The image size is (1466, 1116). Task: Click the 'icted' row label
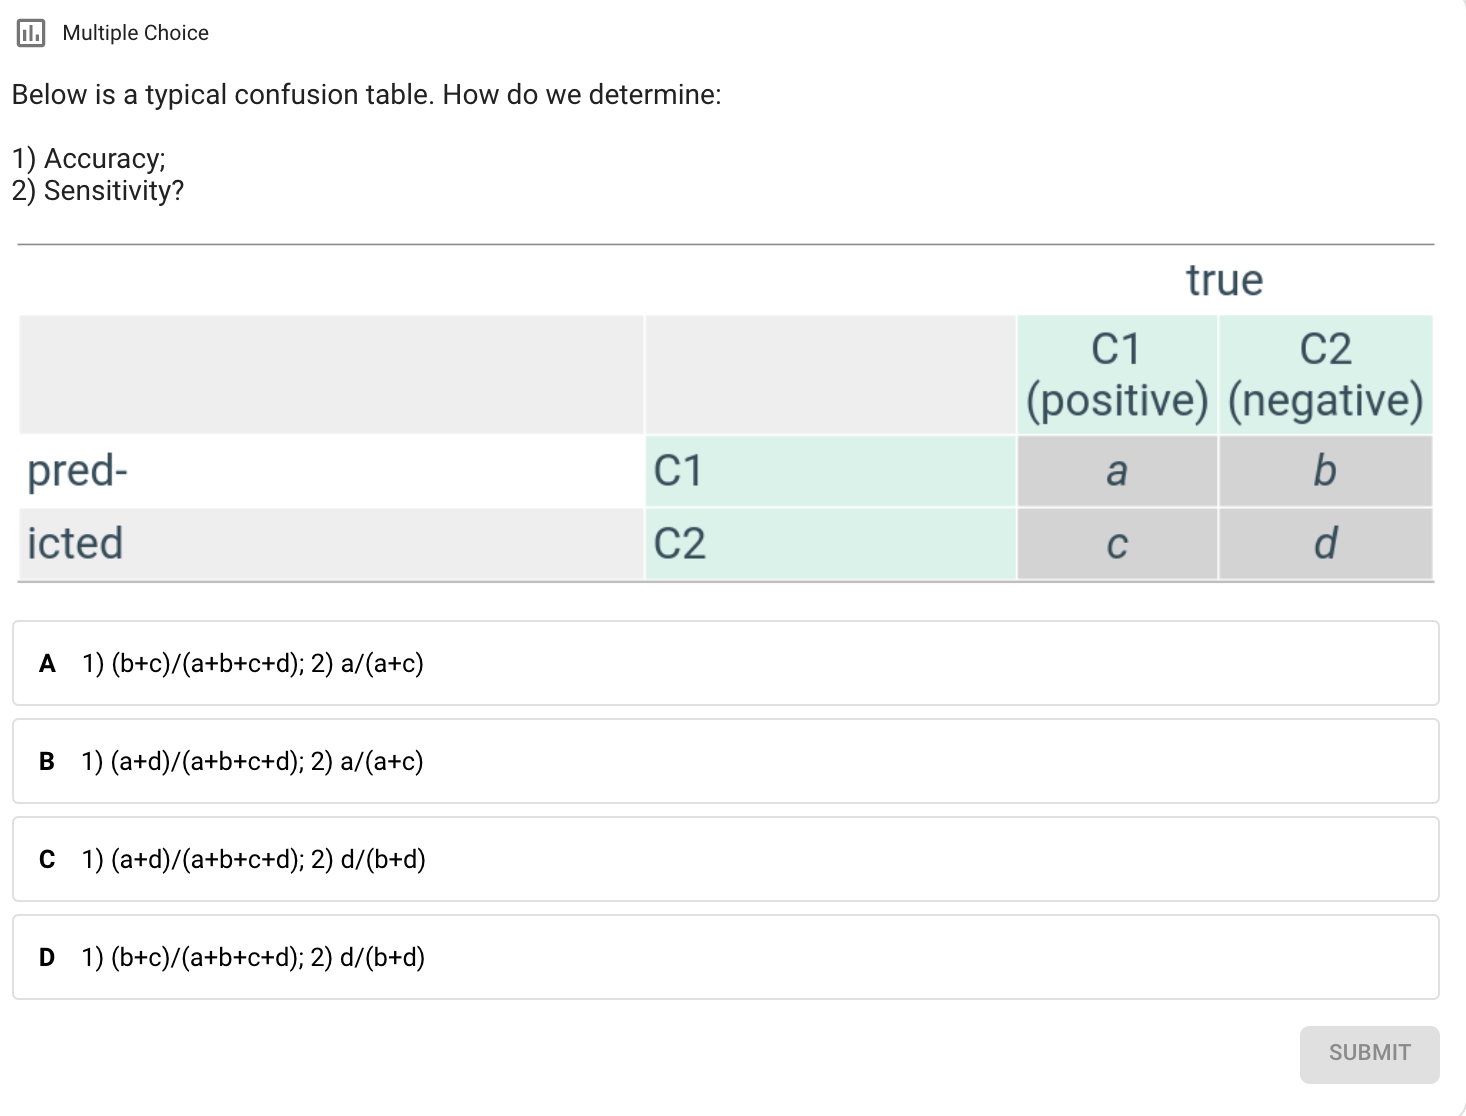coord(75,543)
